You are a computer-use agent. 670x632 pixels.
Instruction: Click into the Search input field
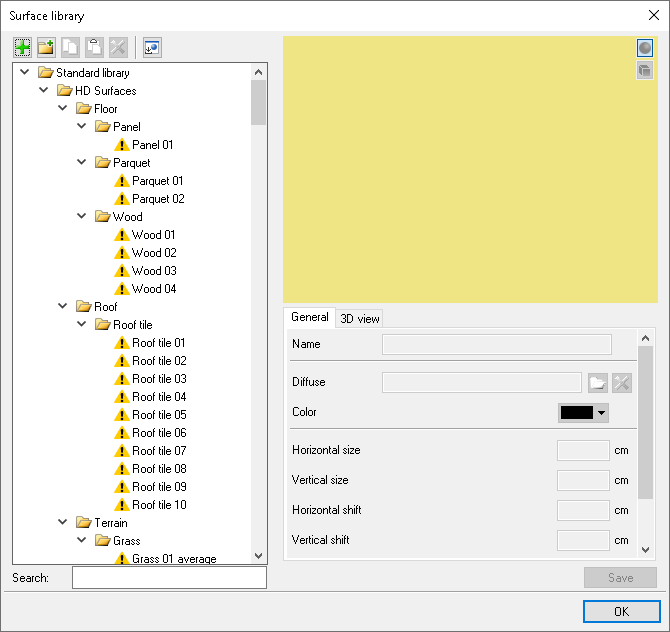[169, 578]
